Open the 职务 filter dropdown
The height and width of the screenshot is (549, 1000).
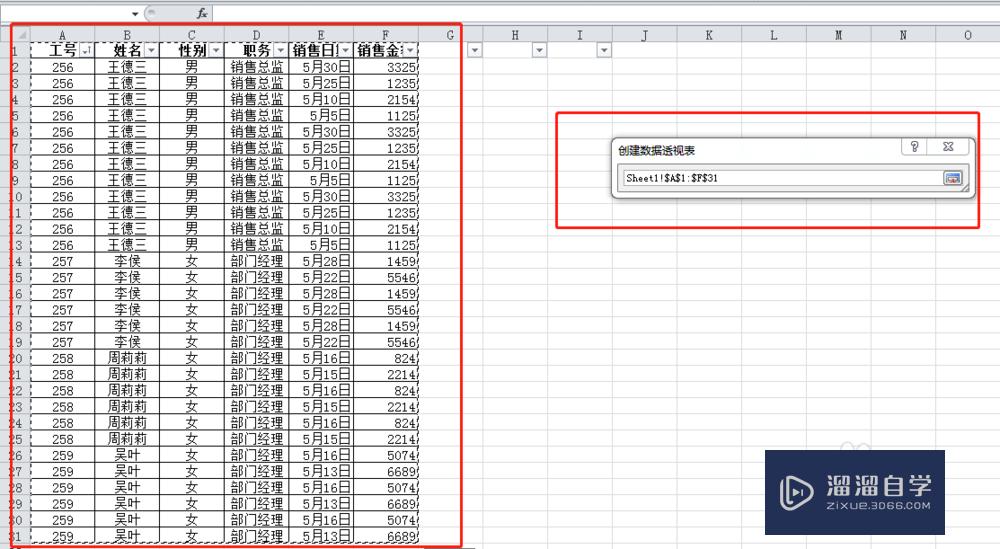pos(281,50)
